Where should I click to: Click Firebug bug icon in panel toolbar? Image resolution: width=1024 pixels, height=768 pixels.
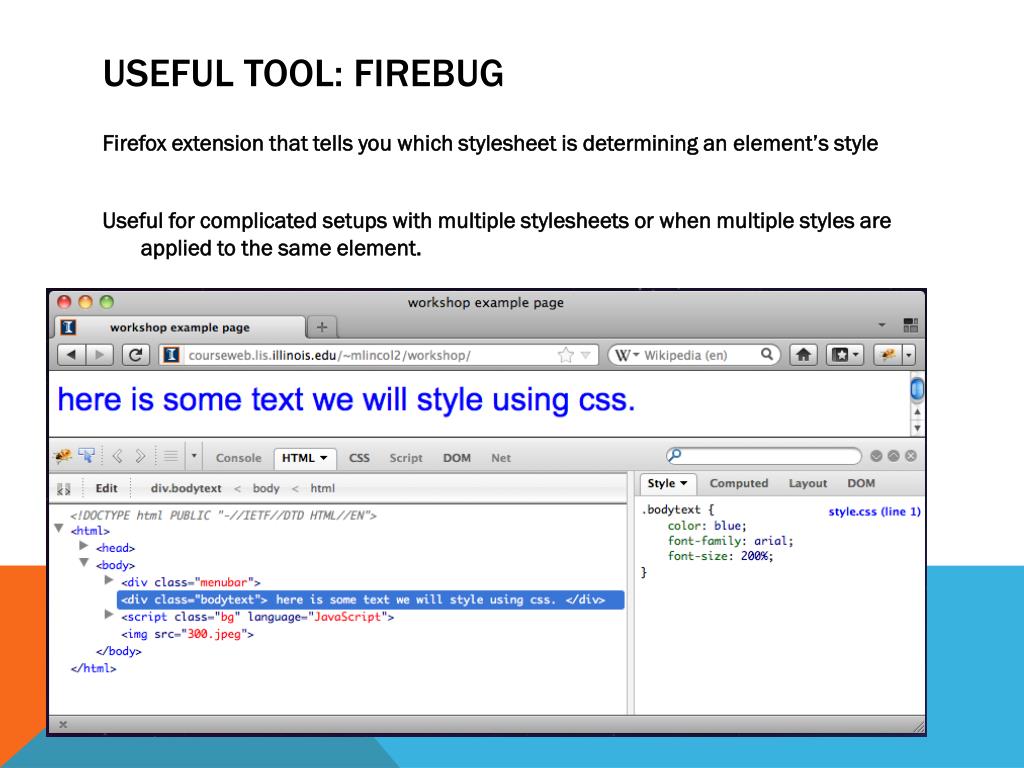point(63,456)
